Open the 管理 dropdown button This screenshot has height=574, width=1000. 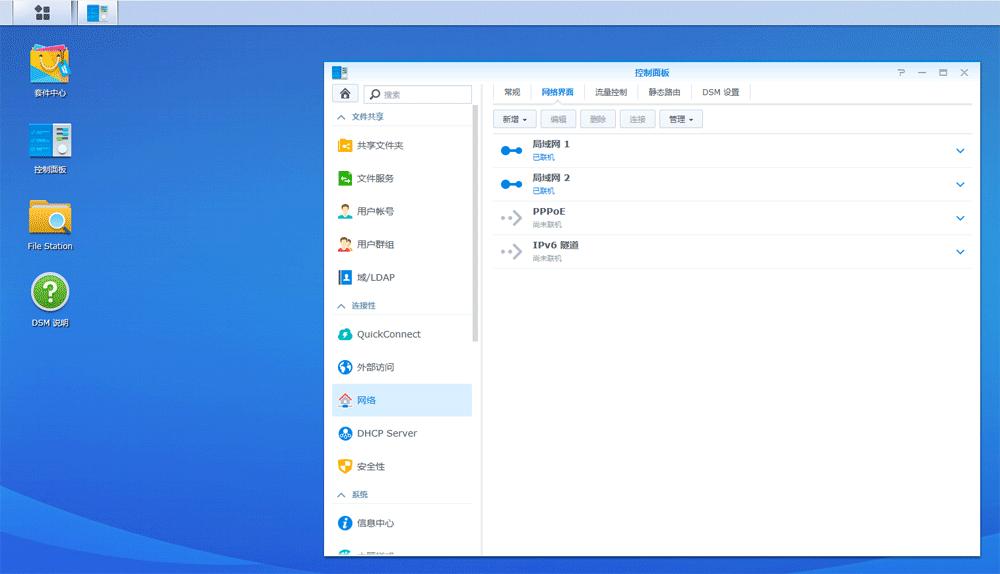(682, 119)
